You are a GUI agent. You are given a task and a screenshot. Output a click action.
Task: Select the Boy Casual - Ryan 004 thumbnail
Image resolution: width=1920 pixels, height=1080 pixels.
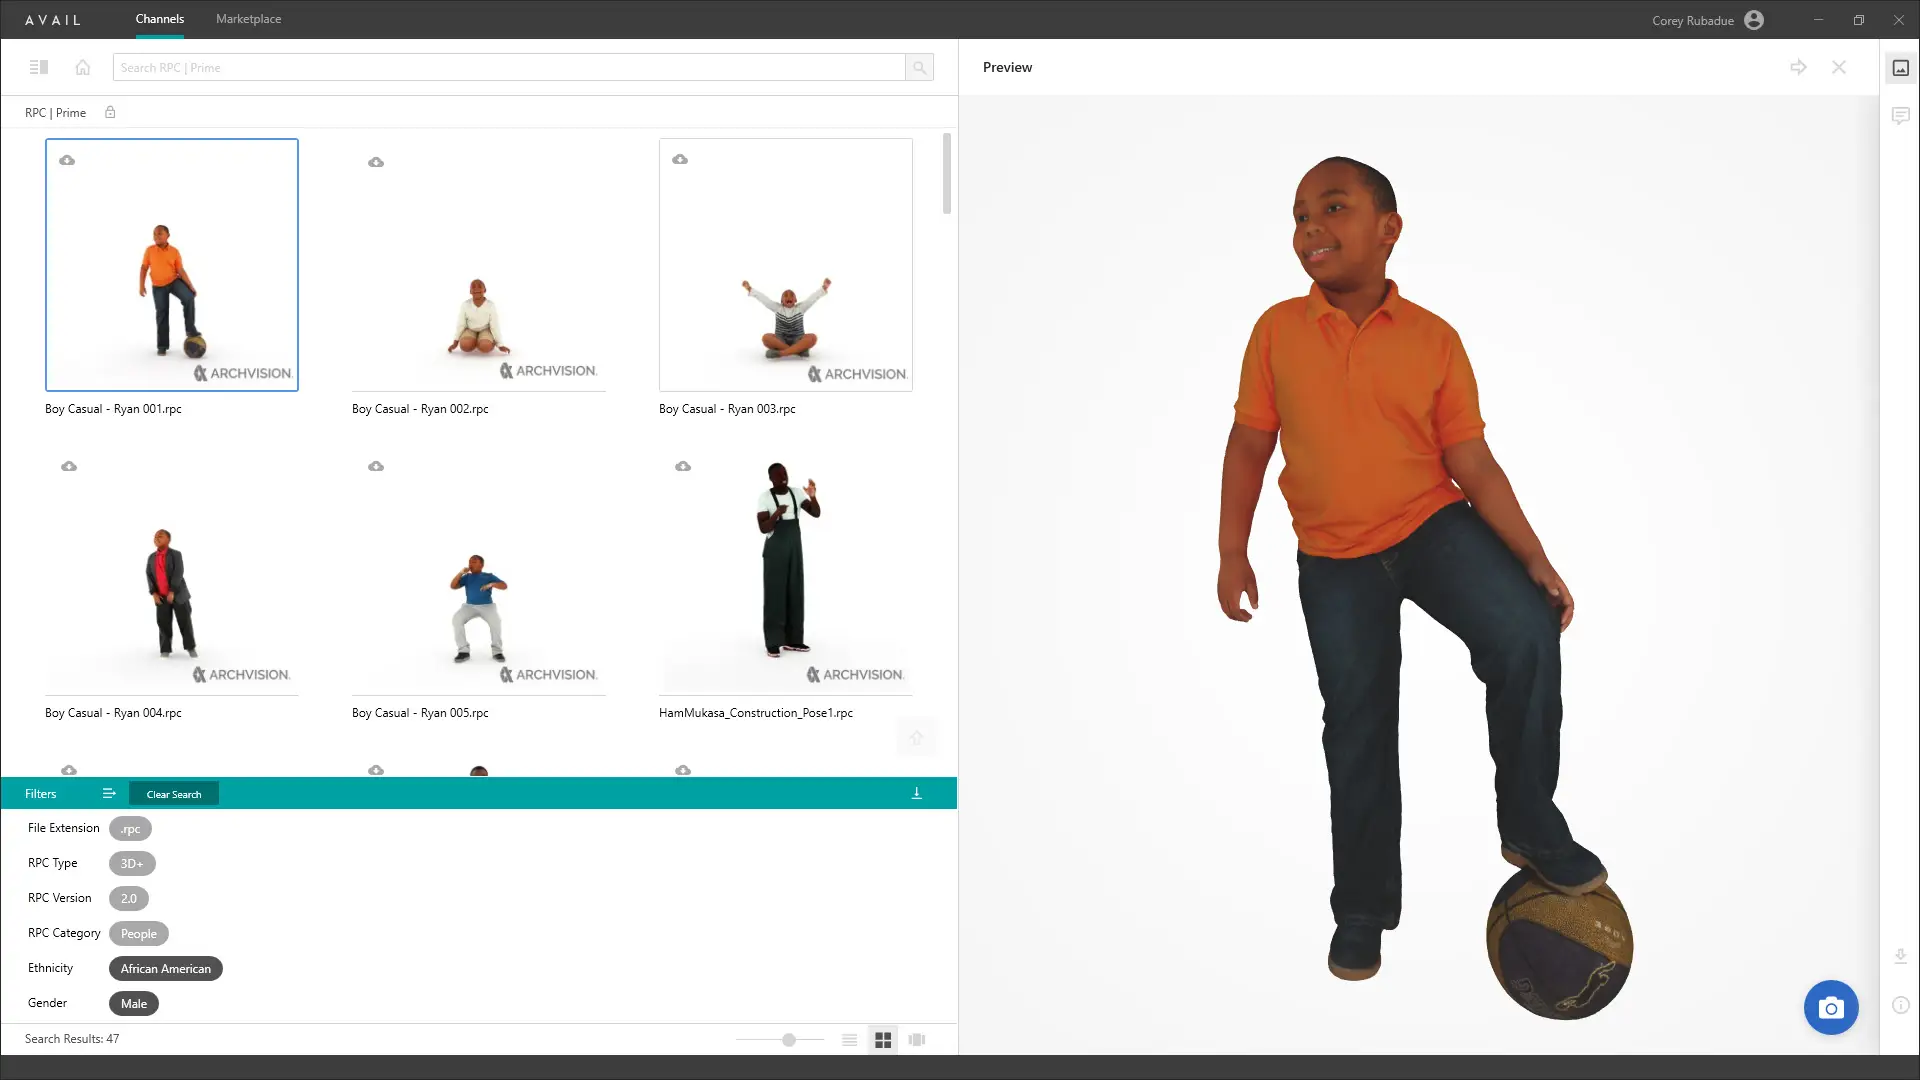click(172, 580)
